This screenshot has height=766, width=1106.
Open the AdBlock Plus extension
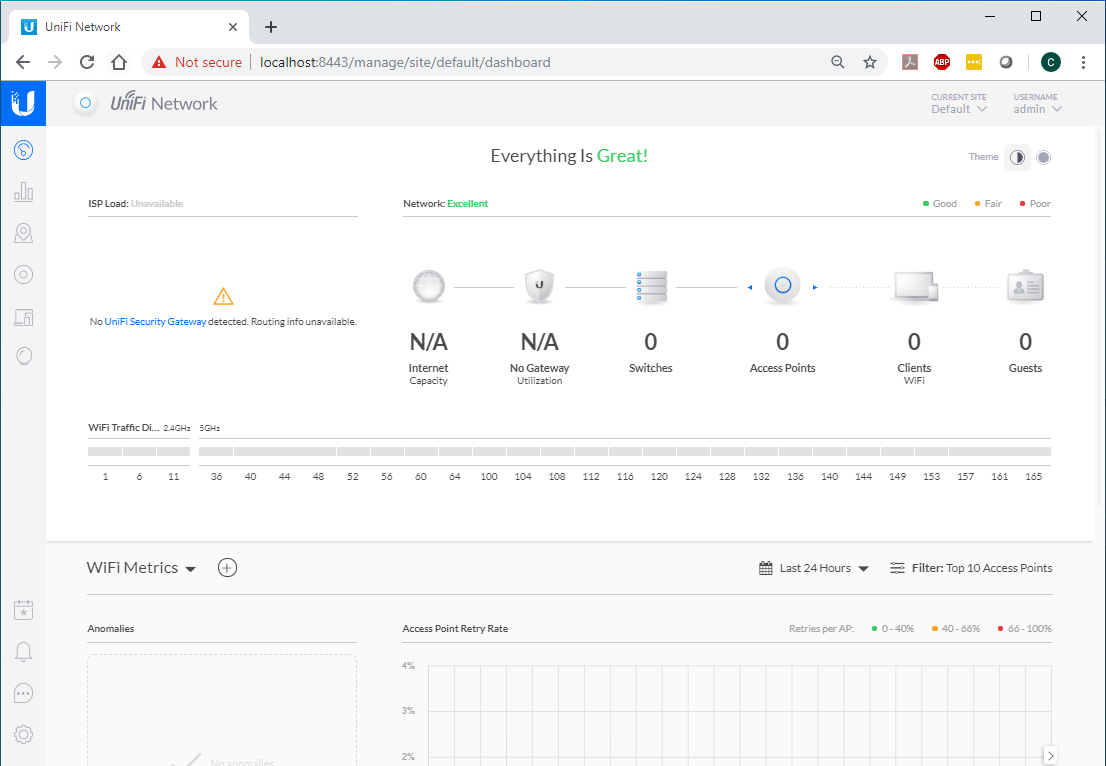point(941,62)
